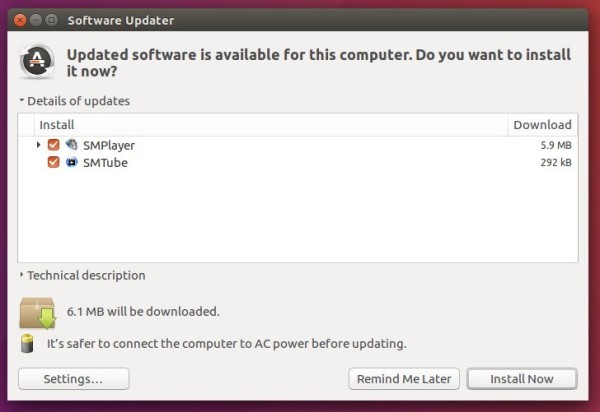600x412 pixels.
Task: Select the SMPlayer row label
Action: tap(109, 146)
